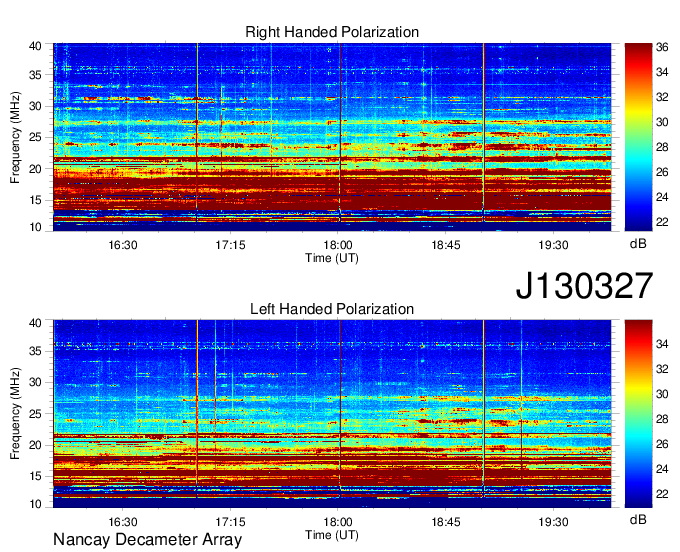
Task: Click 30 MHz tick on Left Handed plot
Action: [35, 382]
